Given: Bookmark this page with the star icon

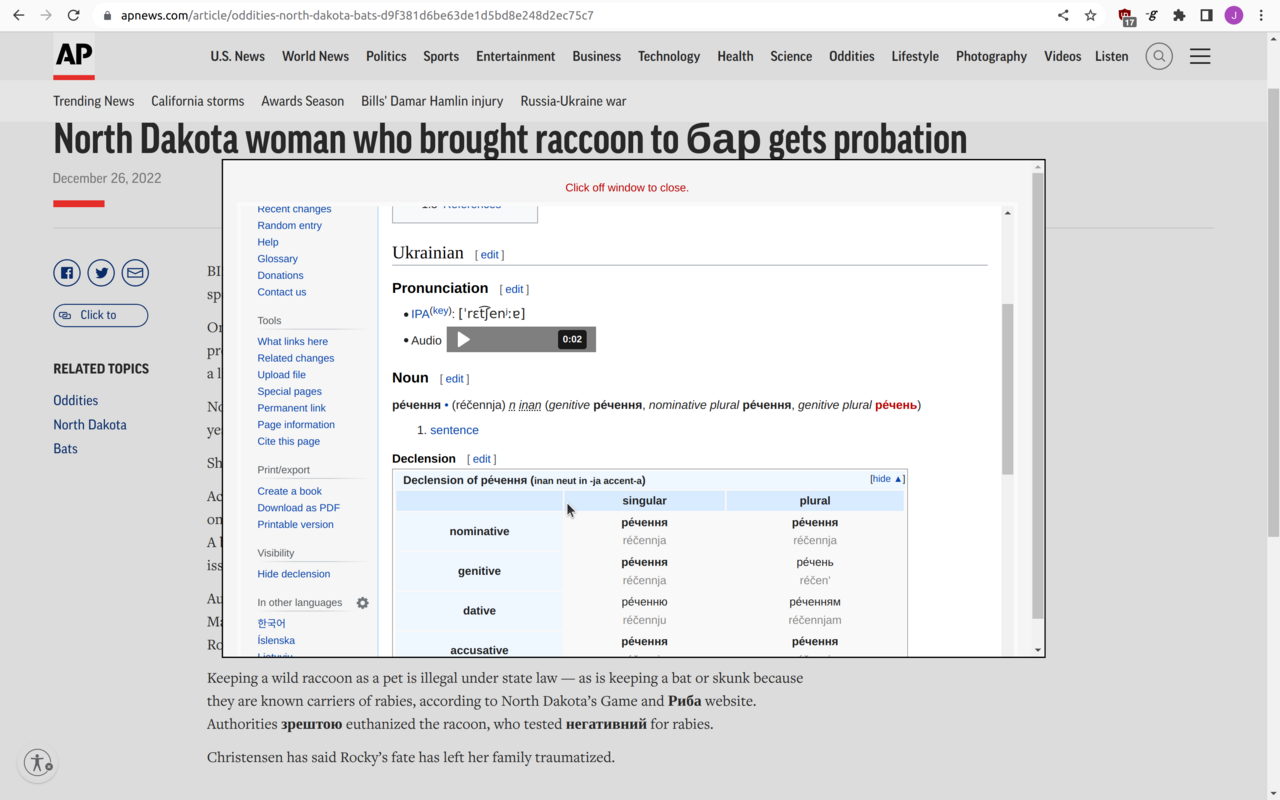Looking at the screenshot, I should coord(1091,15).
